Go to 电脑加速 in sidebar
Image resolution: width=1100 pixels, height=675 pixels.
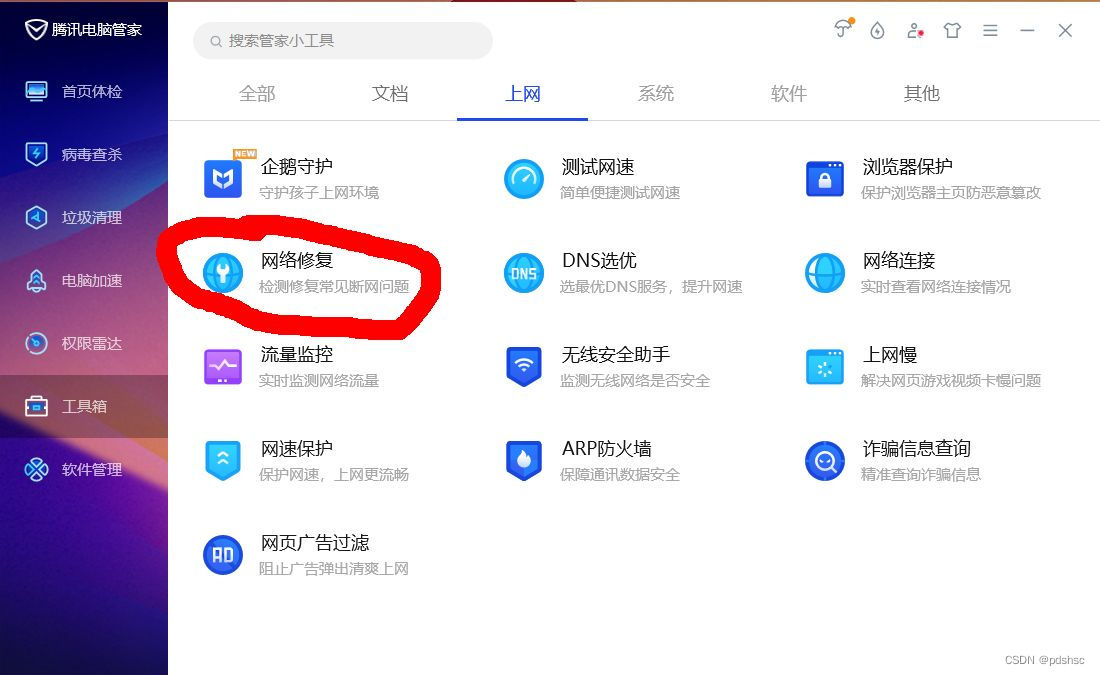(x=84, y=281)
